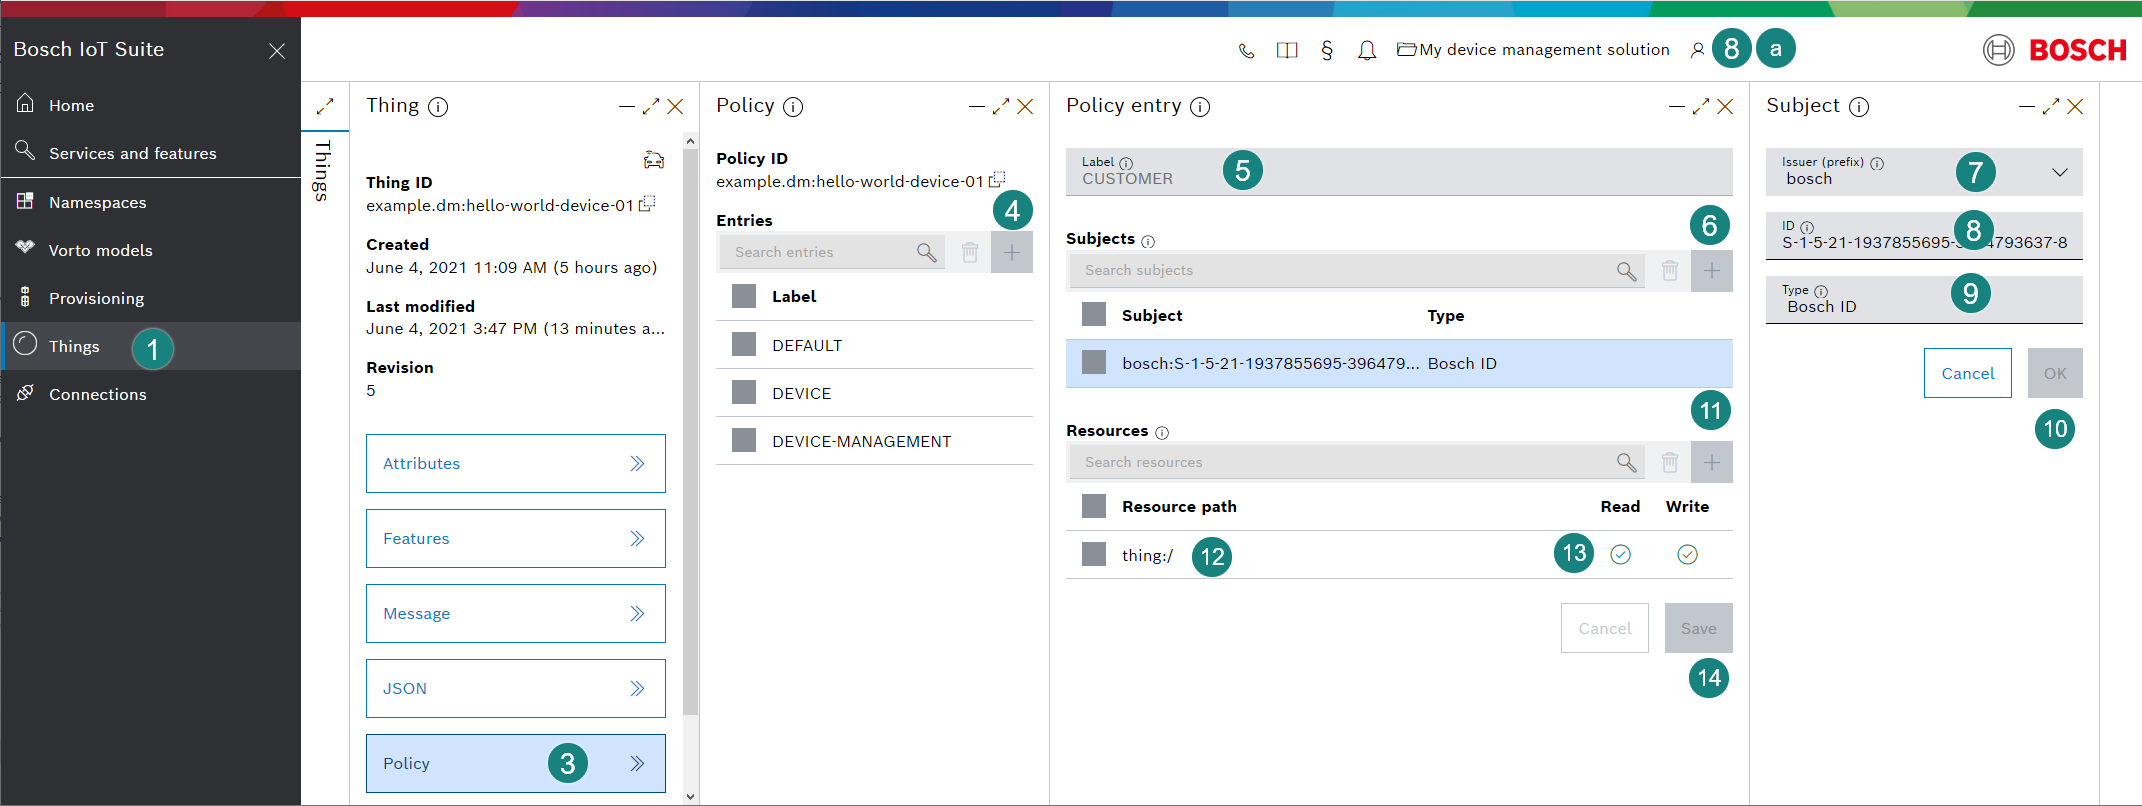Add a new subject with plus icon
The image size is (2142, 806).
point(1712,271)
